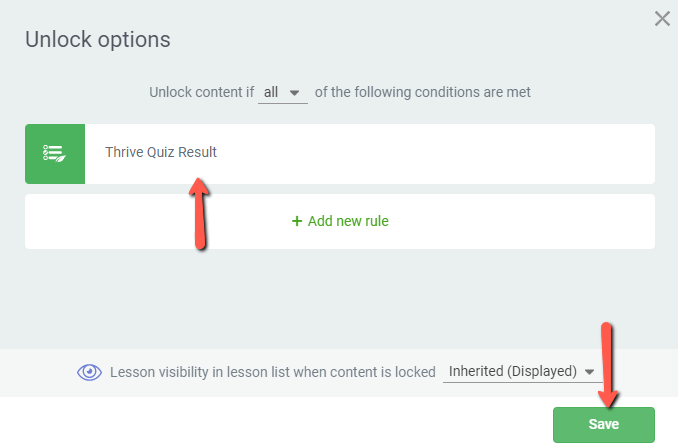Click the red arrow pointing at Thrive Quiz Result
Image resolution: width=678 pixels, height=448 pixels.
pos(199,214)
